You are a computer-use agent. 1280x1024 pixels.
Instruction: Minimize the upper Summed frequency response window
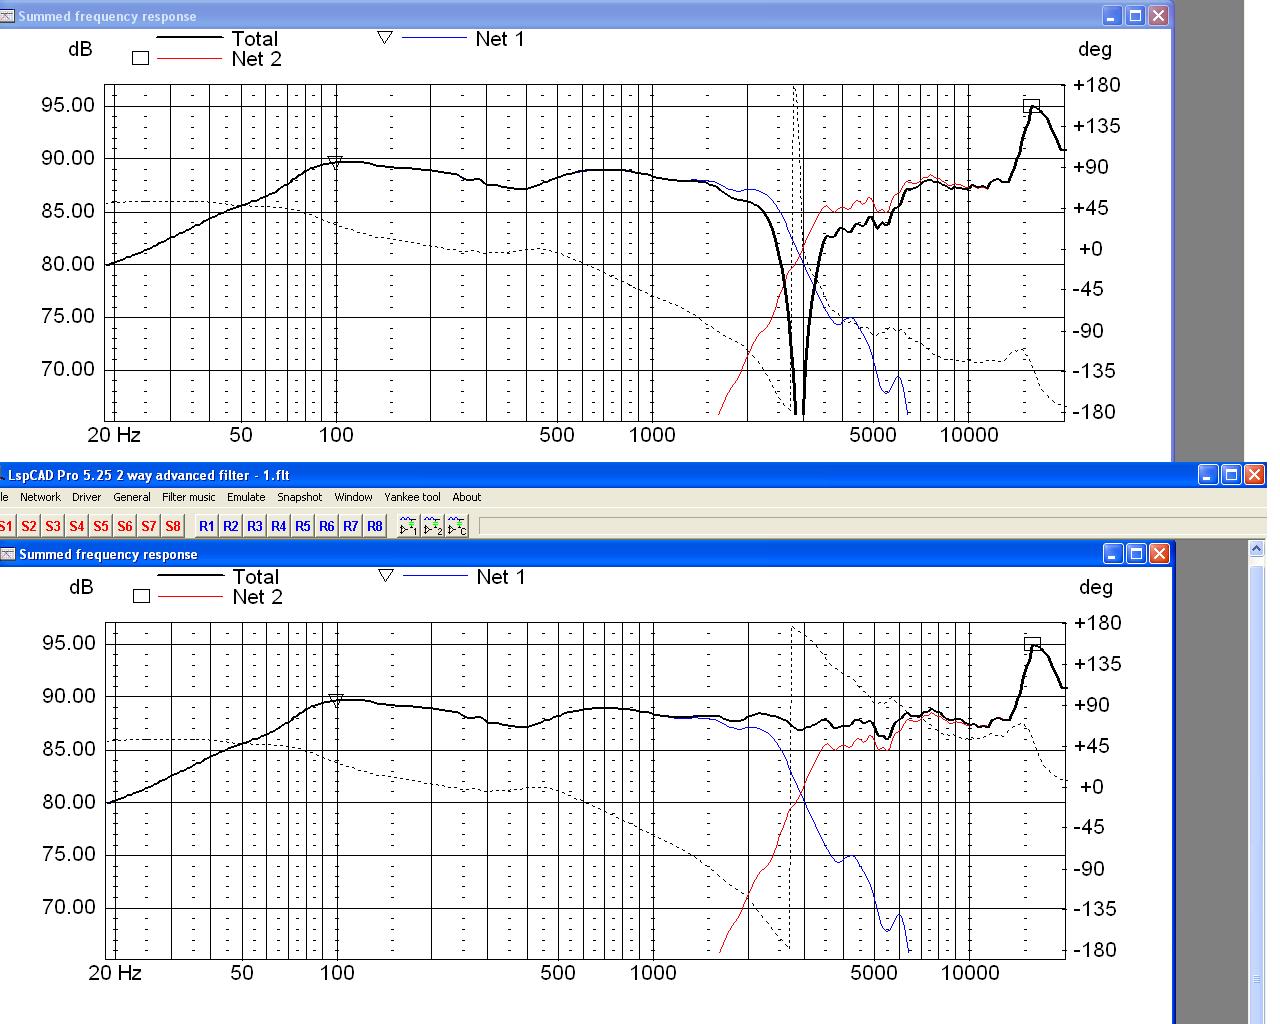point(1113,15)
